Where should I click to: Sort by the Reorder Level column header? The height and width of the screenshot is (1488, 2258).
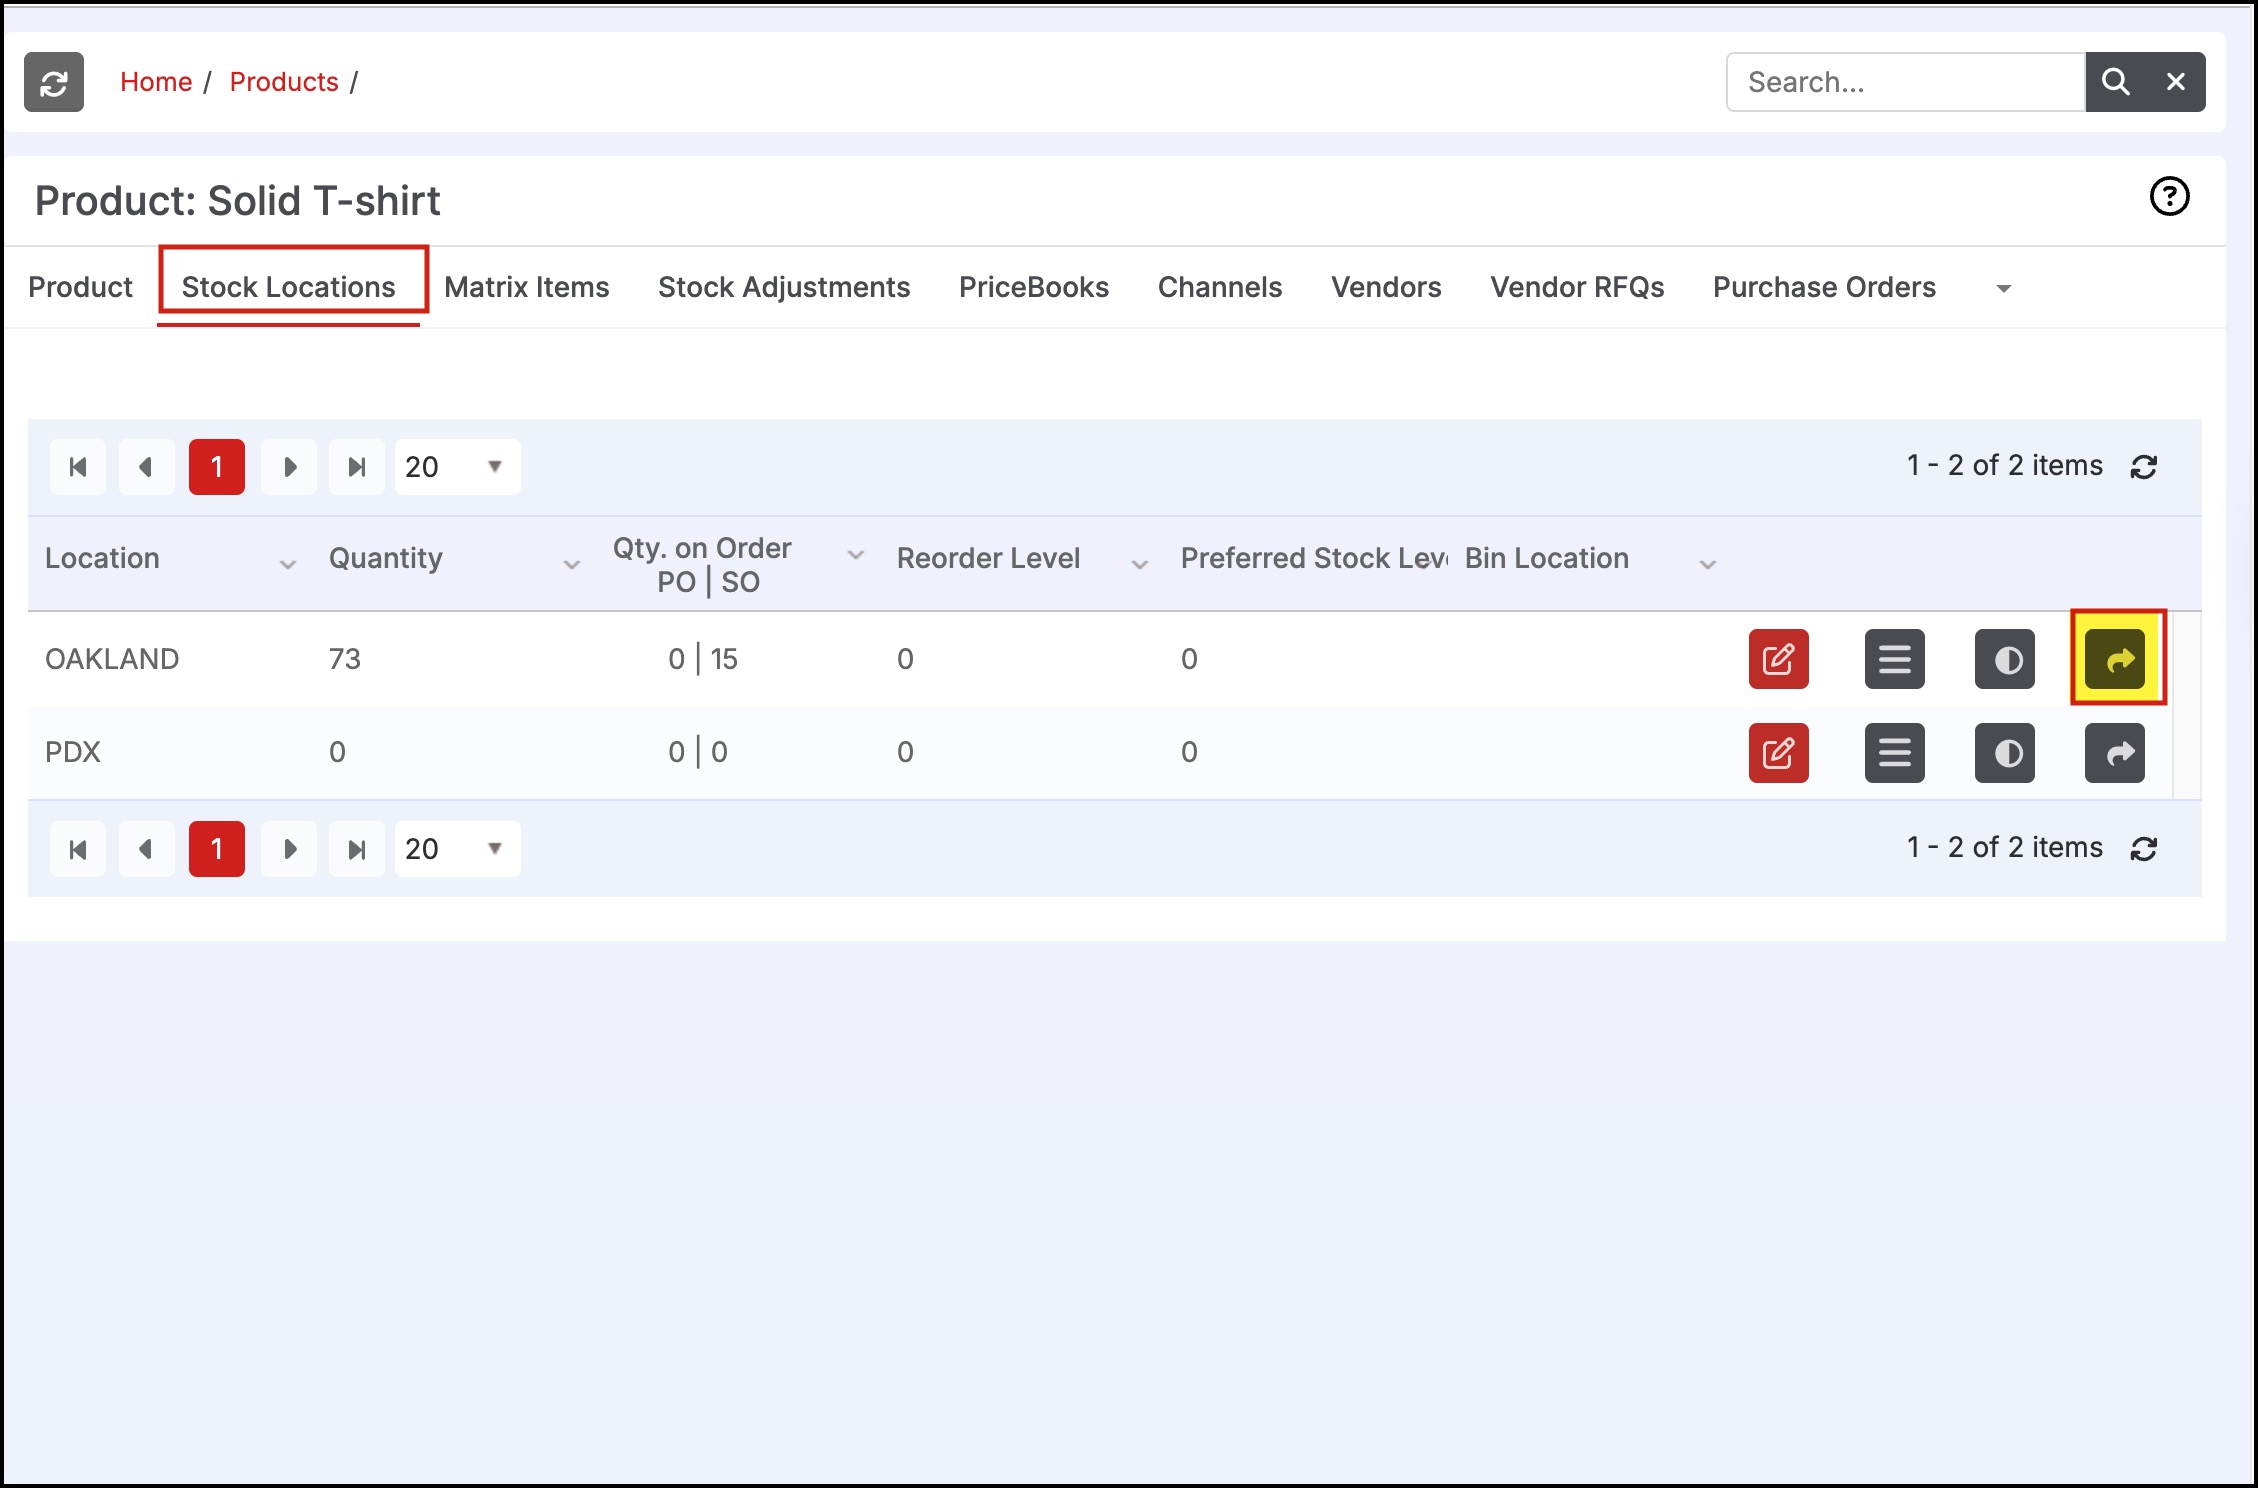click(988, 558)
